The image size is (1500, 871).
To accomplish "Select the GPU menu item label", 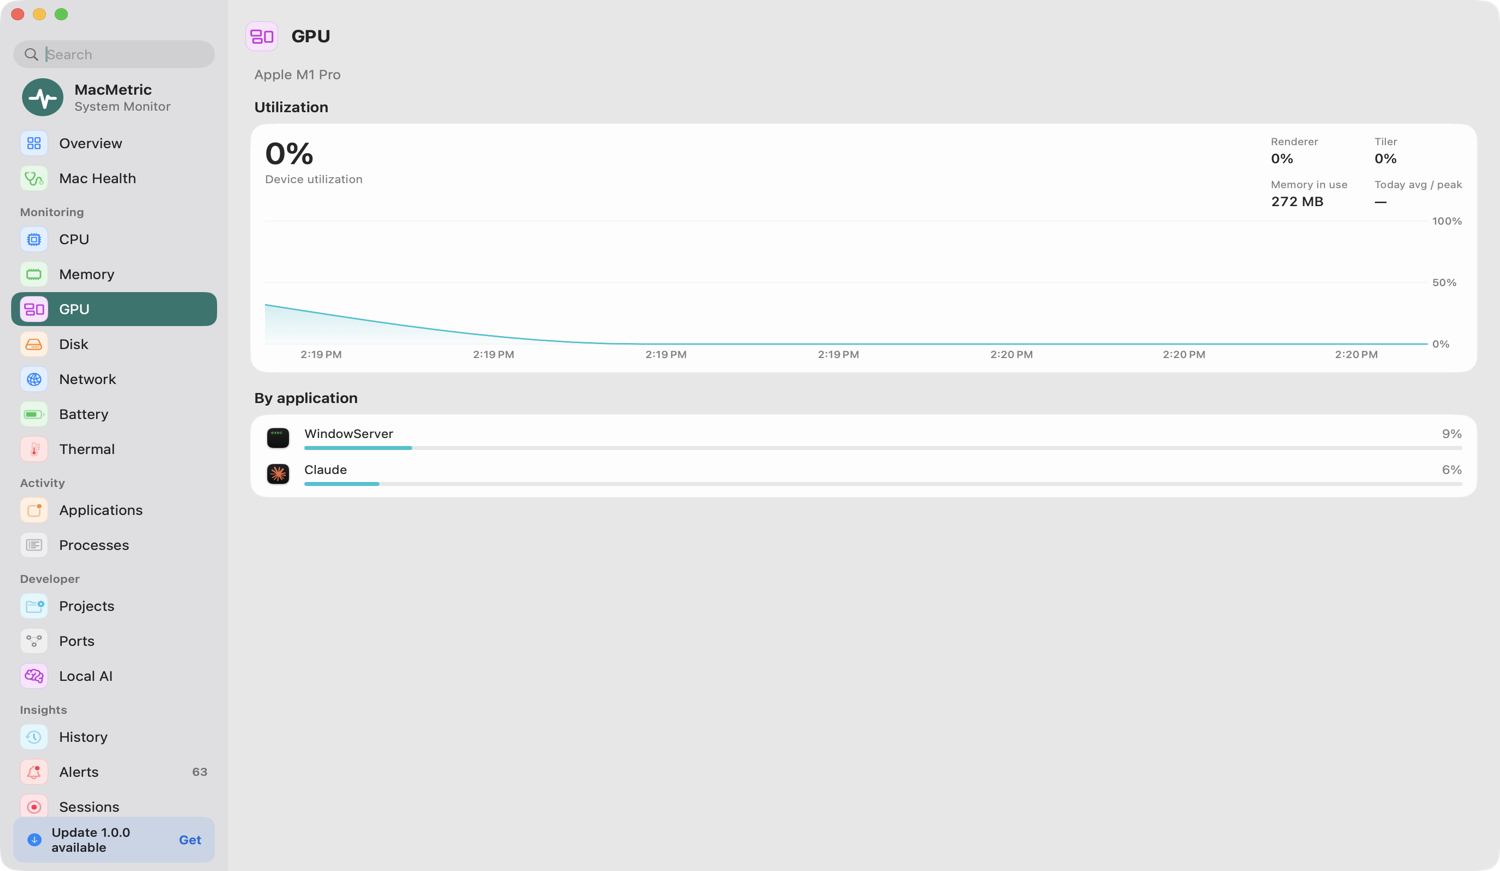I will pyautogui.click(x=74, y=309).
